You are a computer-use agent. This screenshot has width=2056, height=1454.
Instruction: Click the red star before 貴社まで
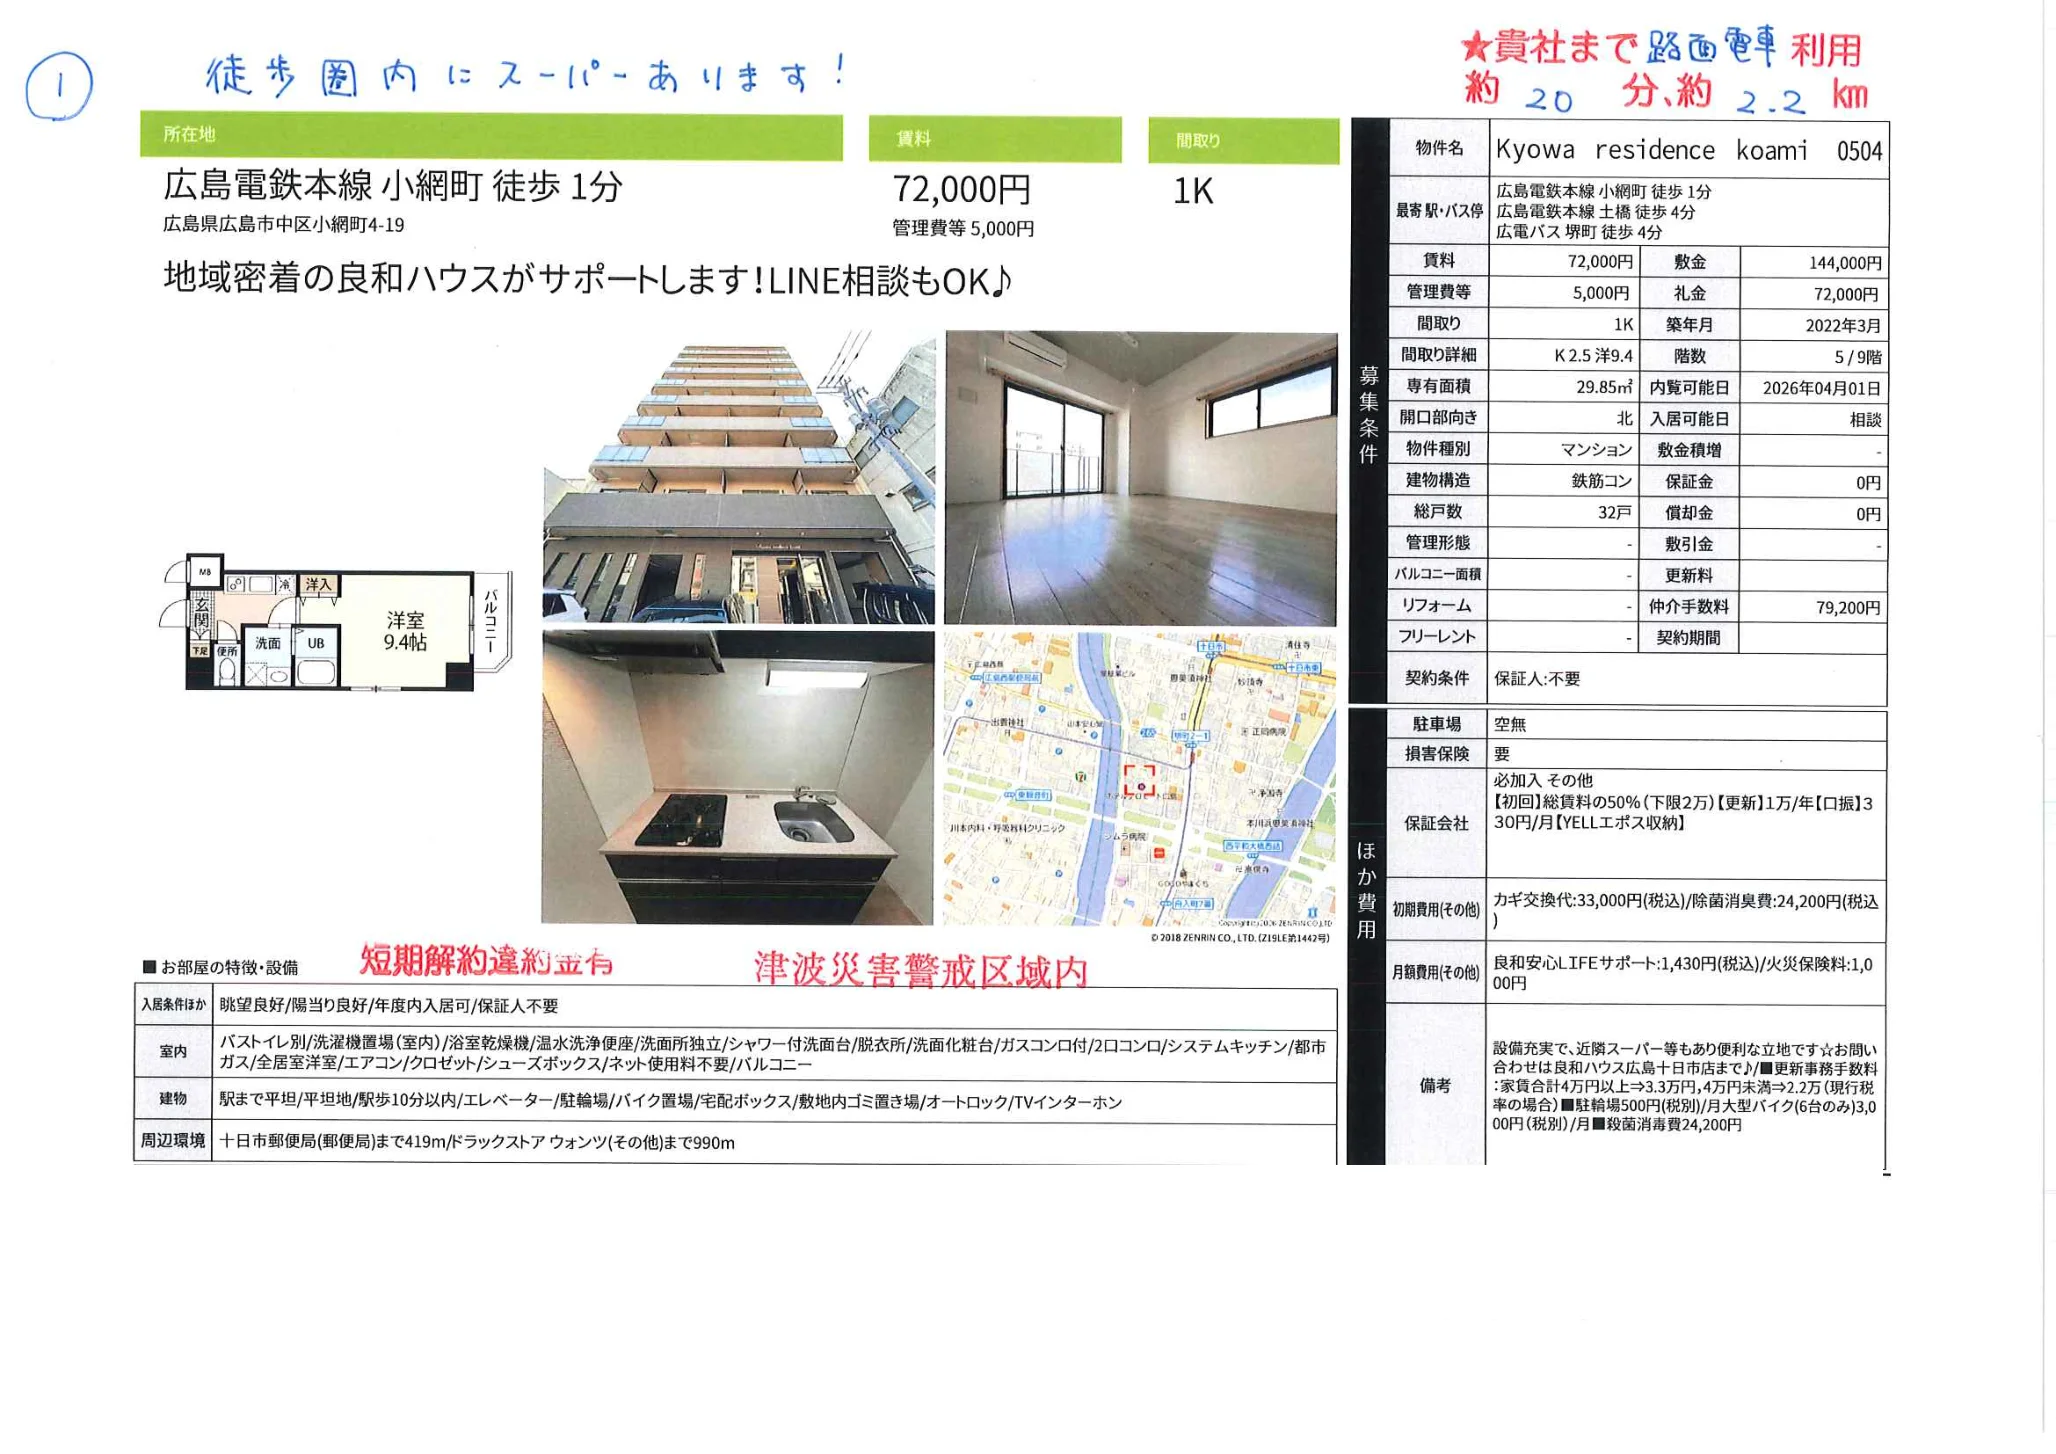pyautogui.click(x=1475, y=46)
